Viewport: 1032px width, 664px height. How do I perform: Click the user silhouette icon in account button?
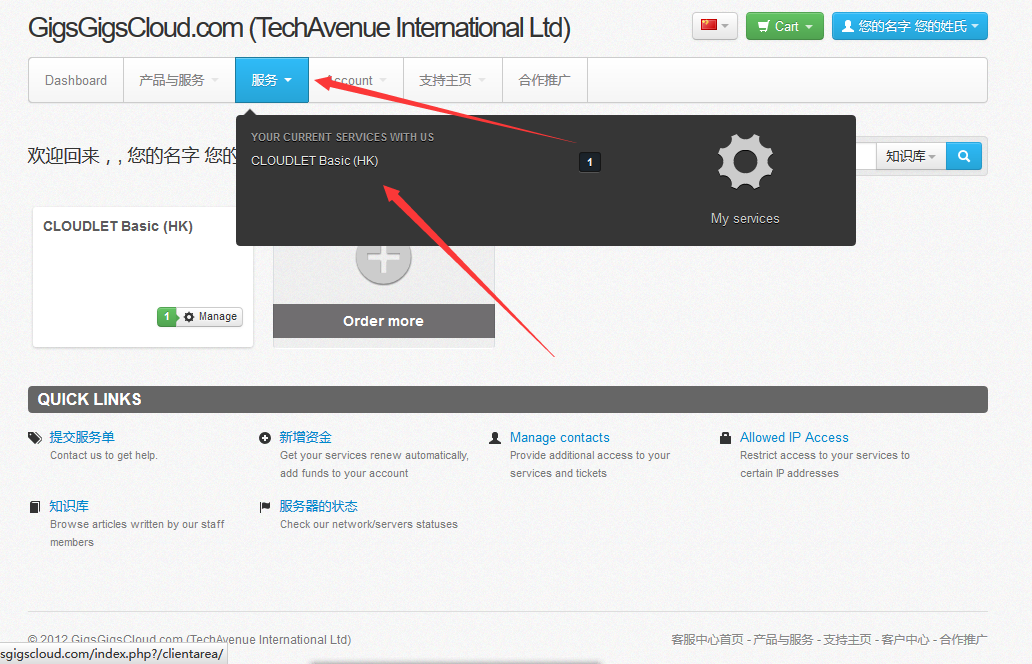(848, 26)
